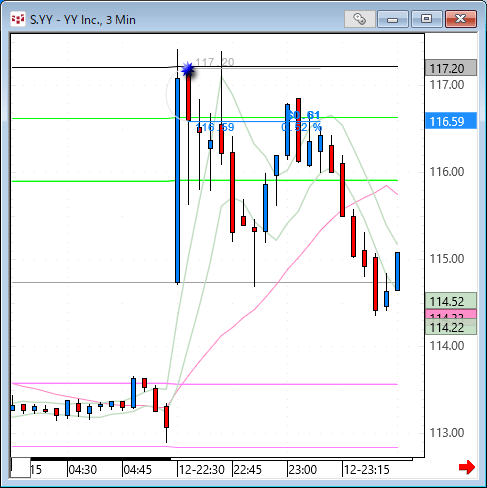Click the 12-22:30 time axis label
Viewport: 487px width, 488px height.
tap(202, 470)
